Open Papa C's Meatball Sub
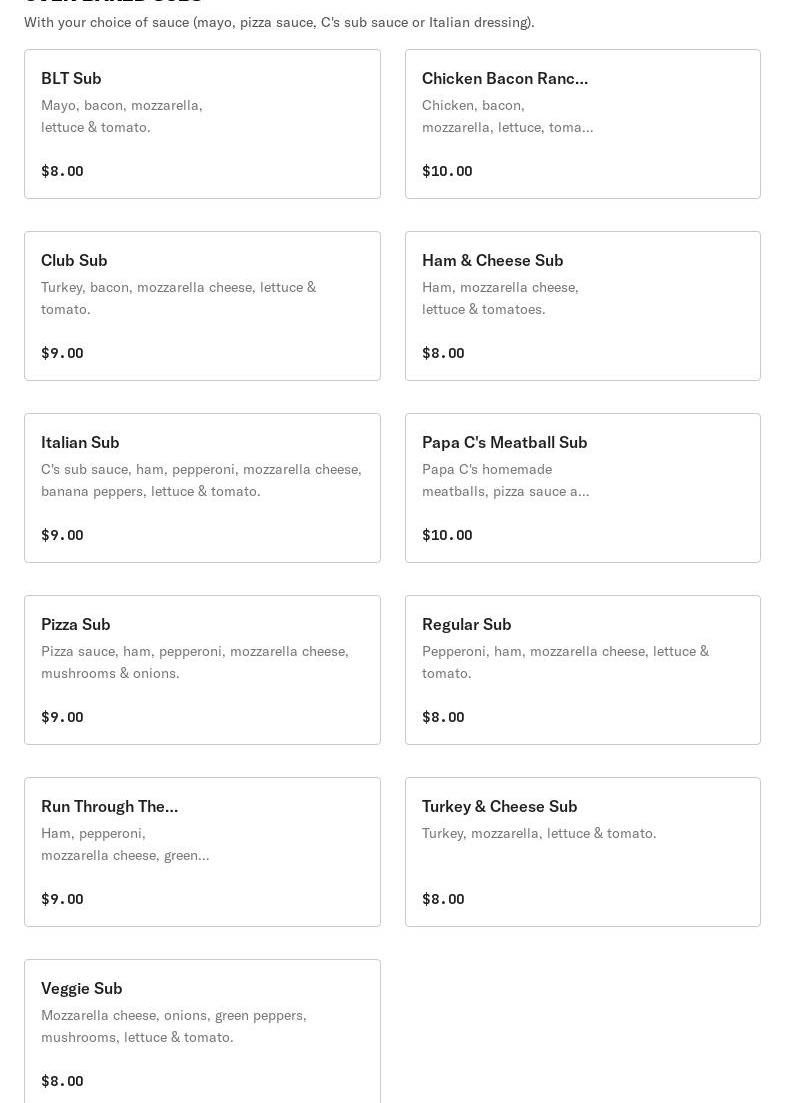This screenshot has width=785, height=1103. click(x=582, y=488)
